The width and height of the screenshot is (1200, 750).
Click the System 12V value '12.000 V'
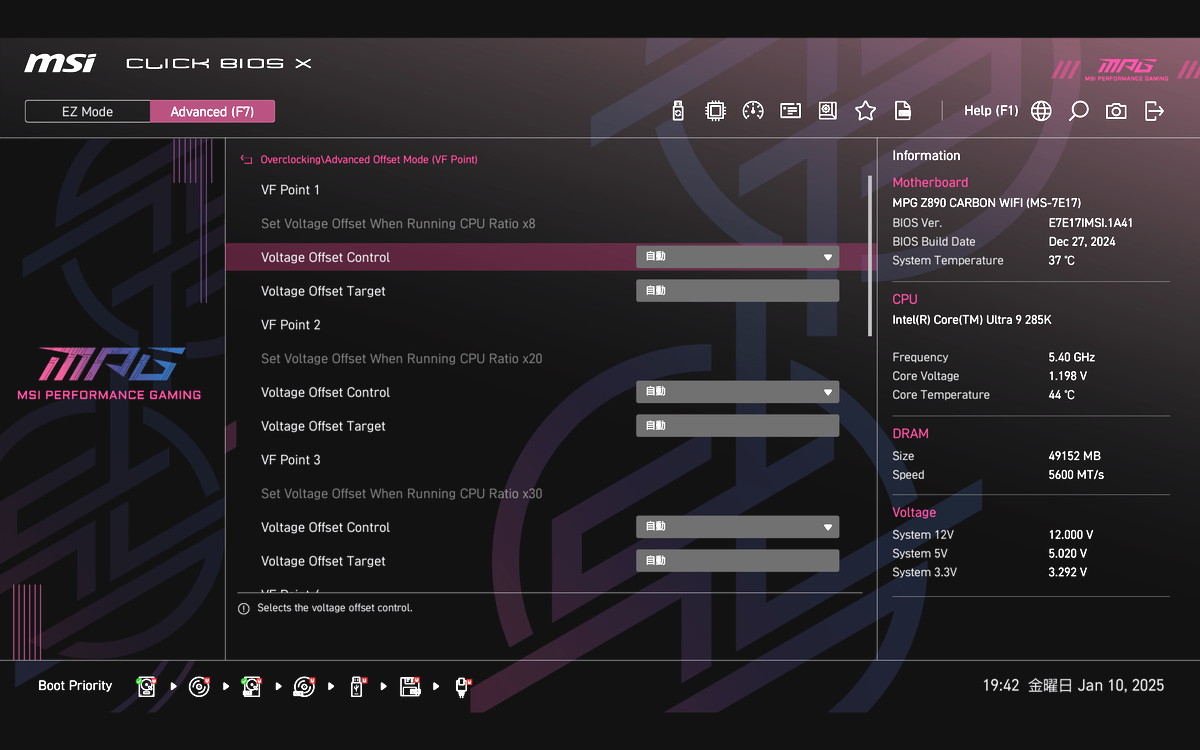tap(1071, 535)
